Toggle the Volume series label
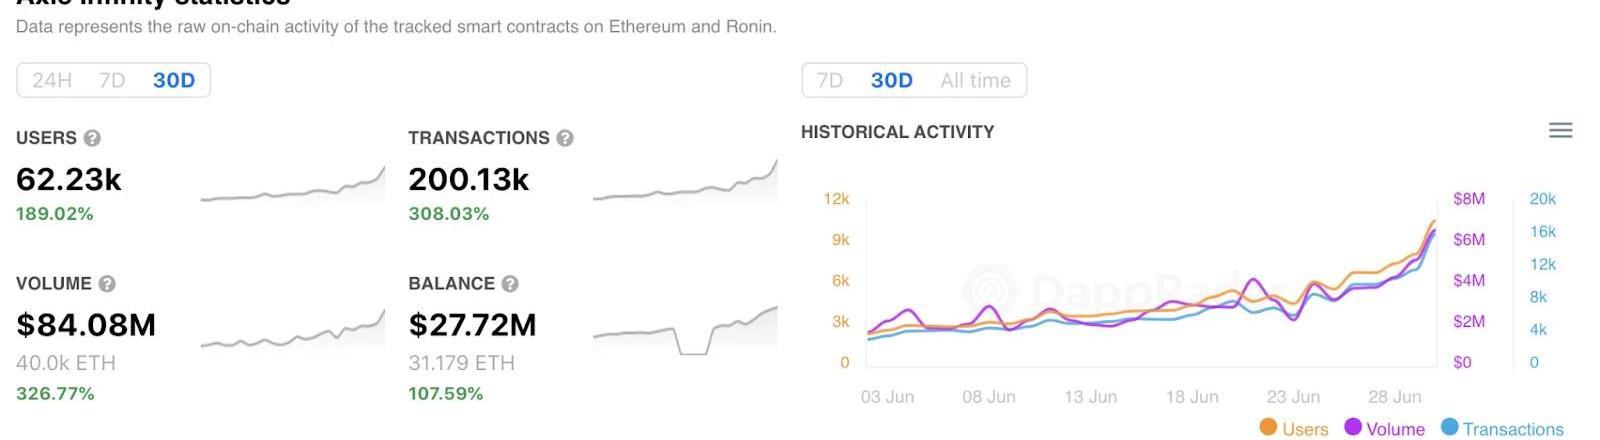Viewport: 1600px width, 440px height. tap(1395, 429)
